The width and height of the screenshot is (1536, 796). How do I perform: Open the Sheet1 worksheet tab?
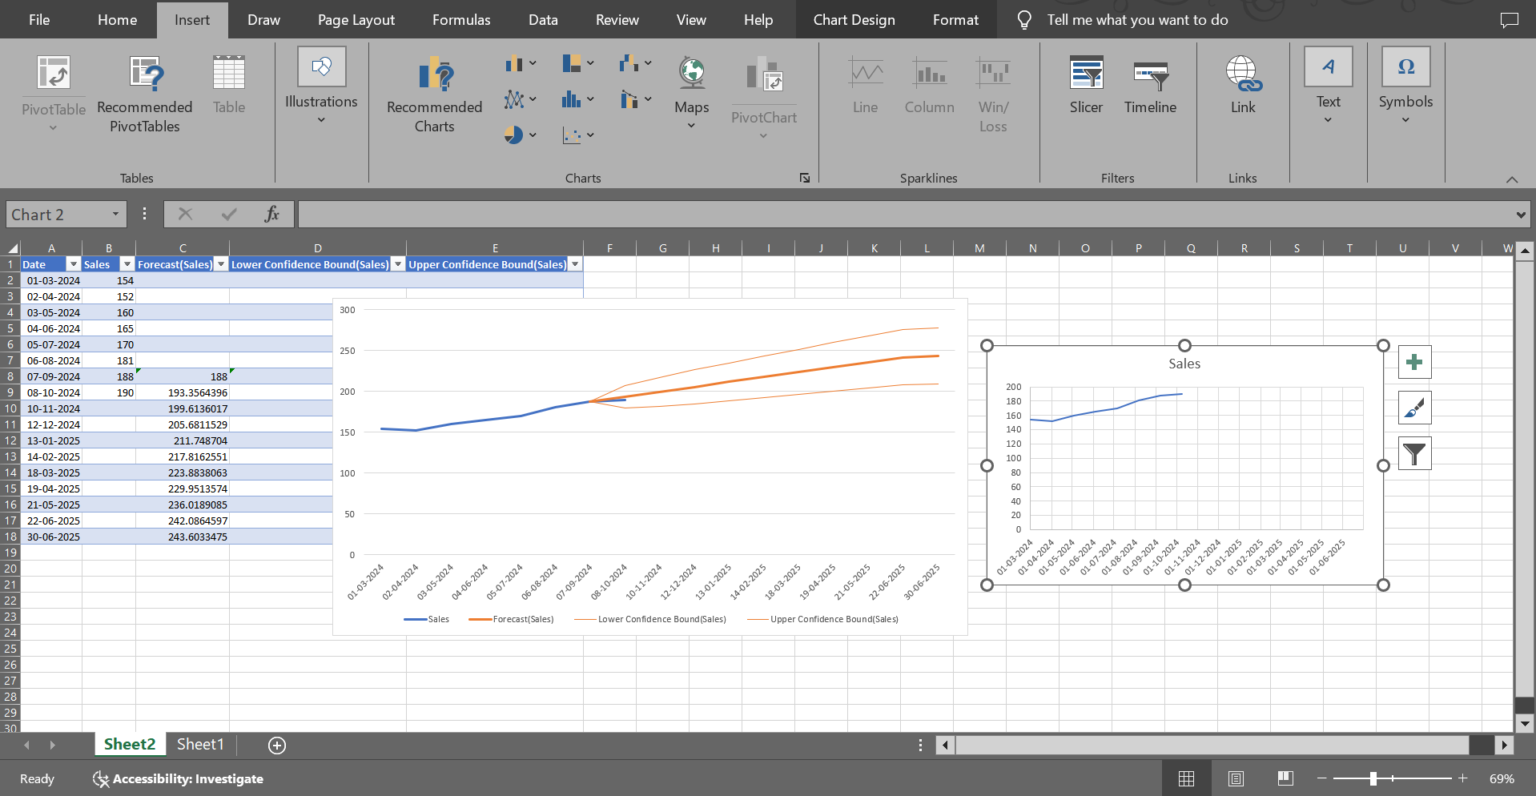coord(200,744)
